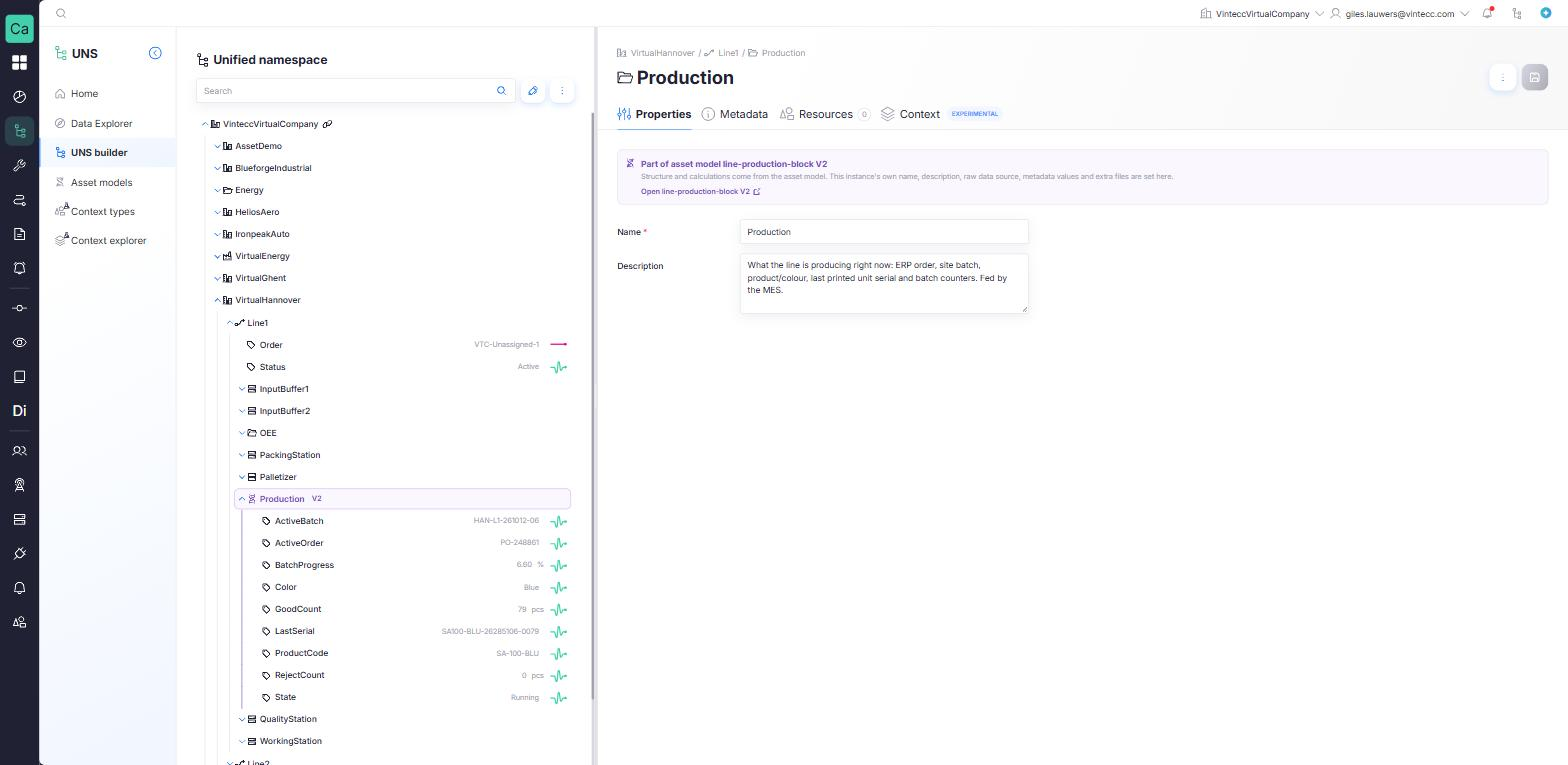Screen dimensions: 1568x765
Task: Click the trend sparkline icon for State
Action: pos(559,698)
